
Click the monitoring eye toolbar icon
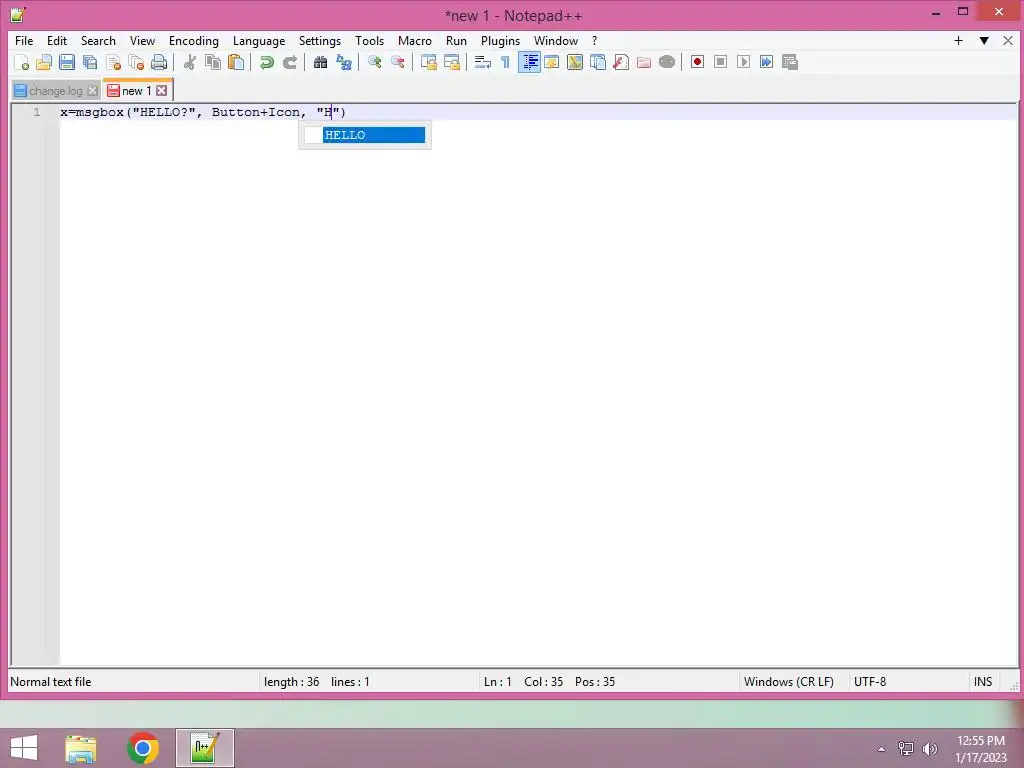coord(667,62)
